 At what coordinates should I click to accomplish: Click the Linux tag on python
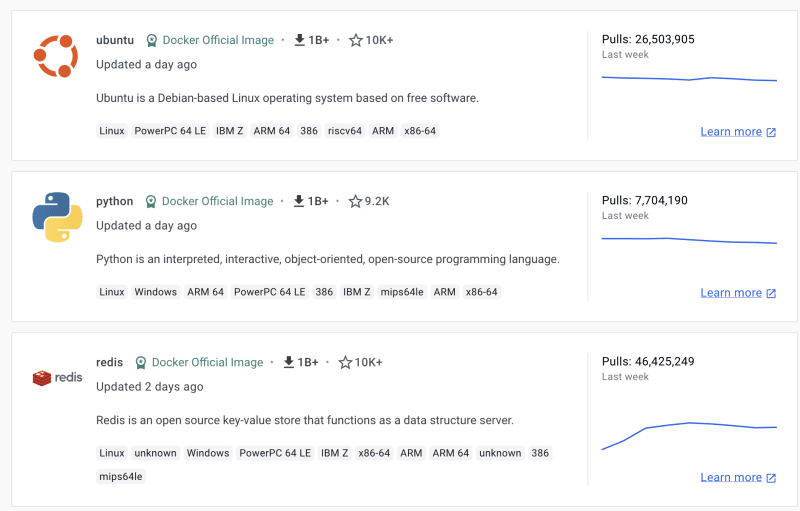(112, 292)
